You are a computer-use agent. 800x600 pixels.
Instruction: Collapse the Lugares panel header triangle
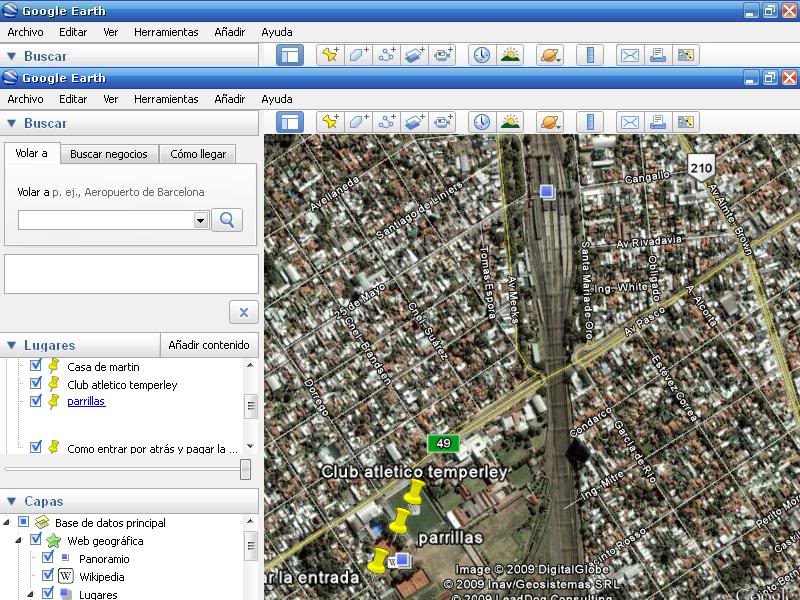[12, 345]
